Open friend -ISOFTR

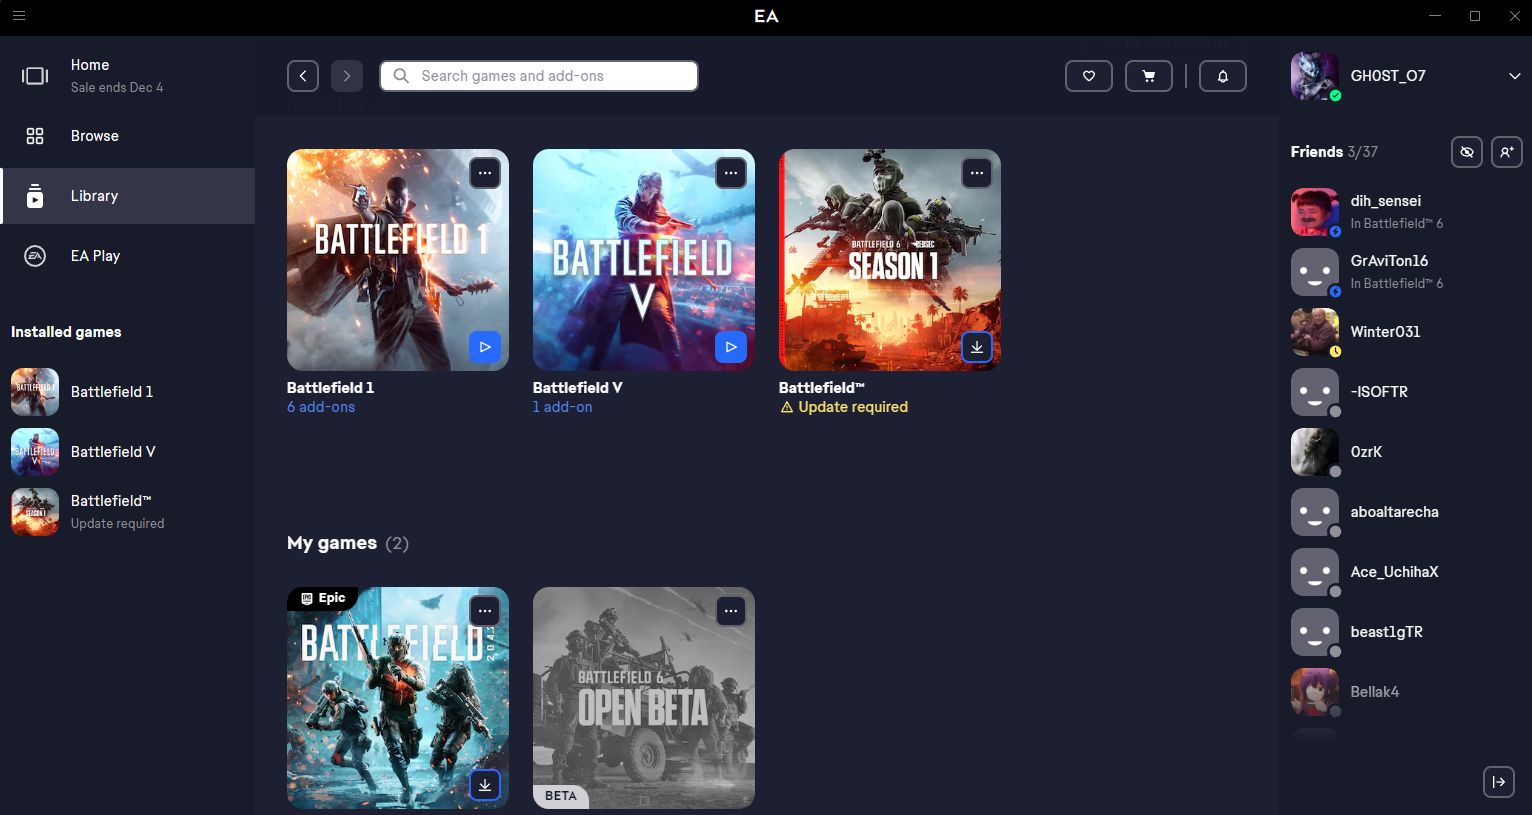(x=1405, y=392)
